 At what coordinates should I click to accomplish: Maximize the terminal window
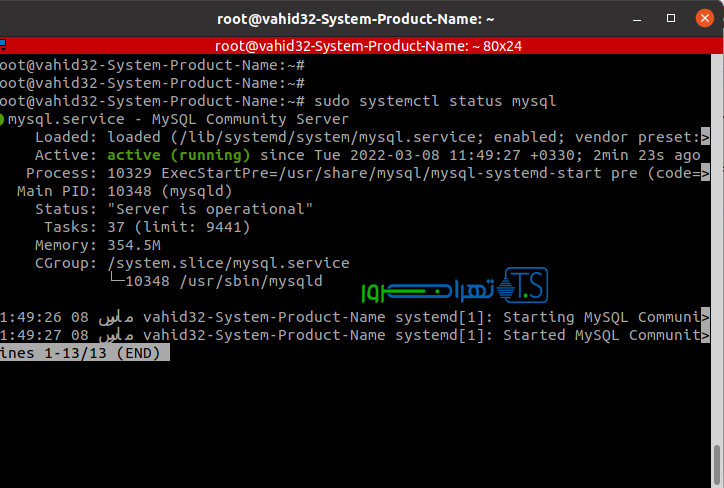[x=672, y=18]
